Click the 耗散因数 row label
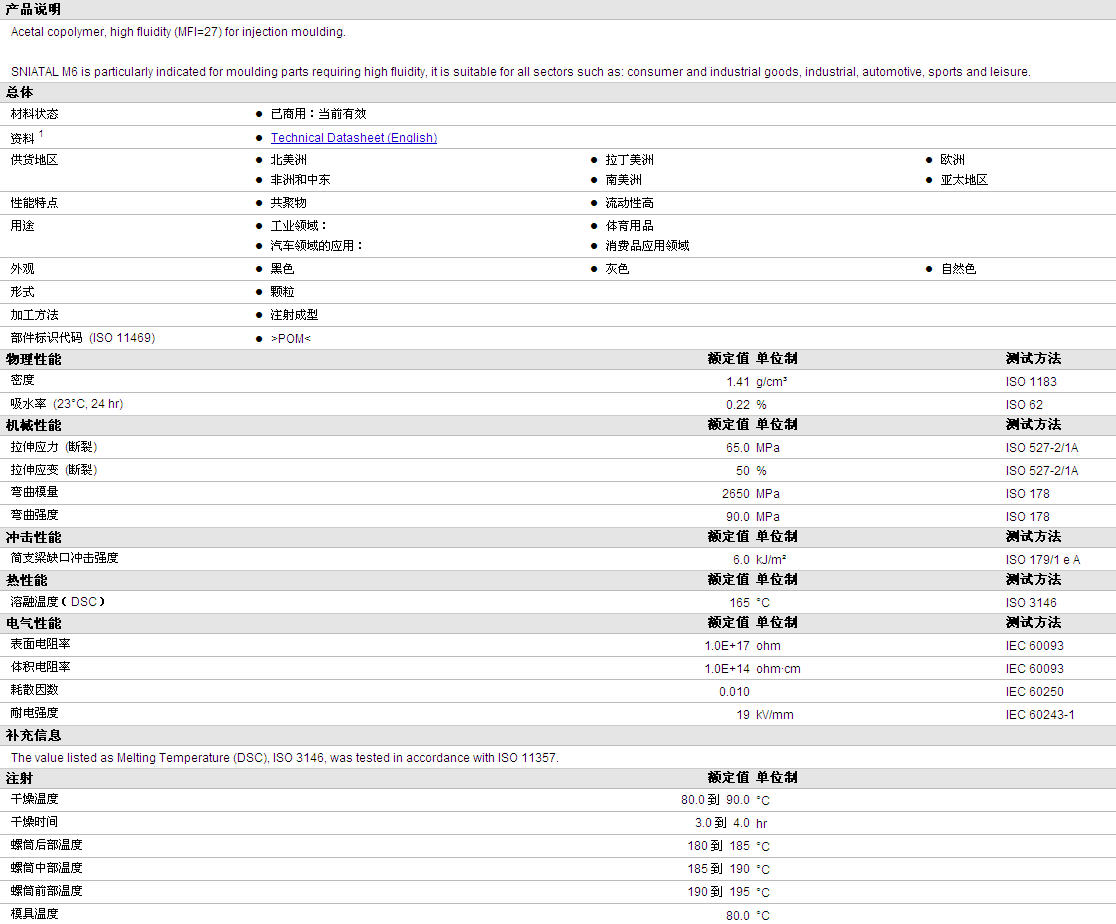 34,690
